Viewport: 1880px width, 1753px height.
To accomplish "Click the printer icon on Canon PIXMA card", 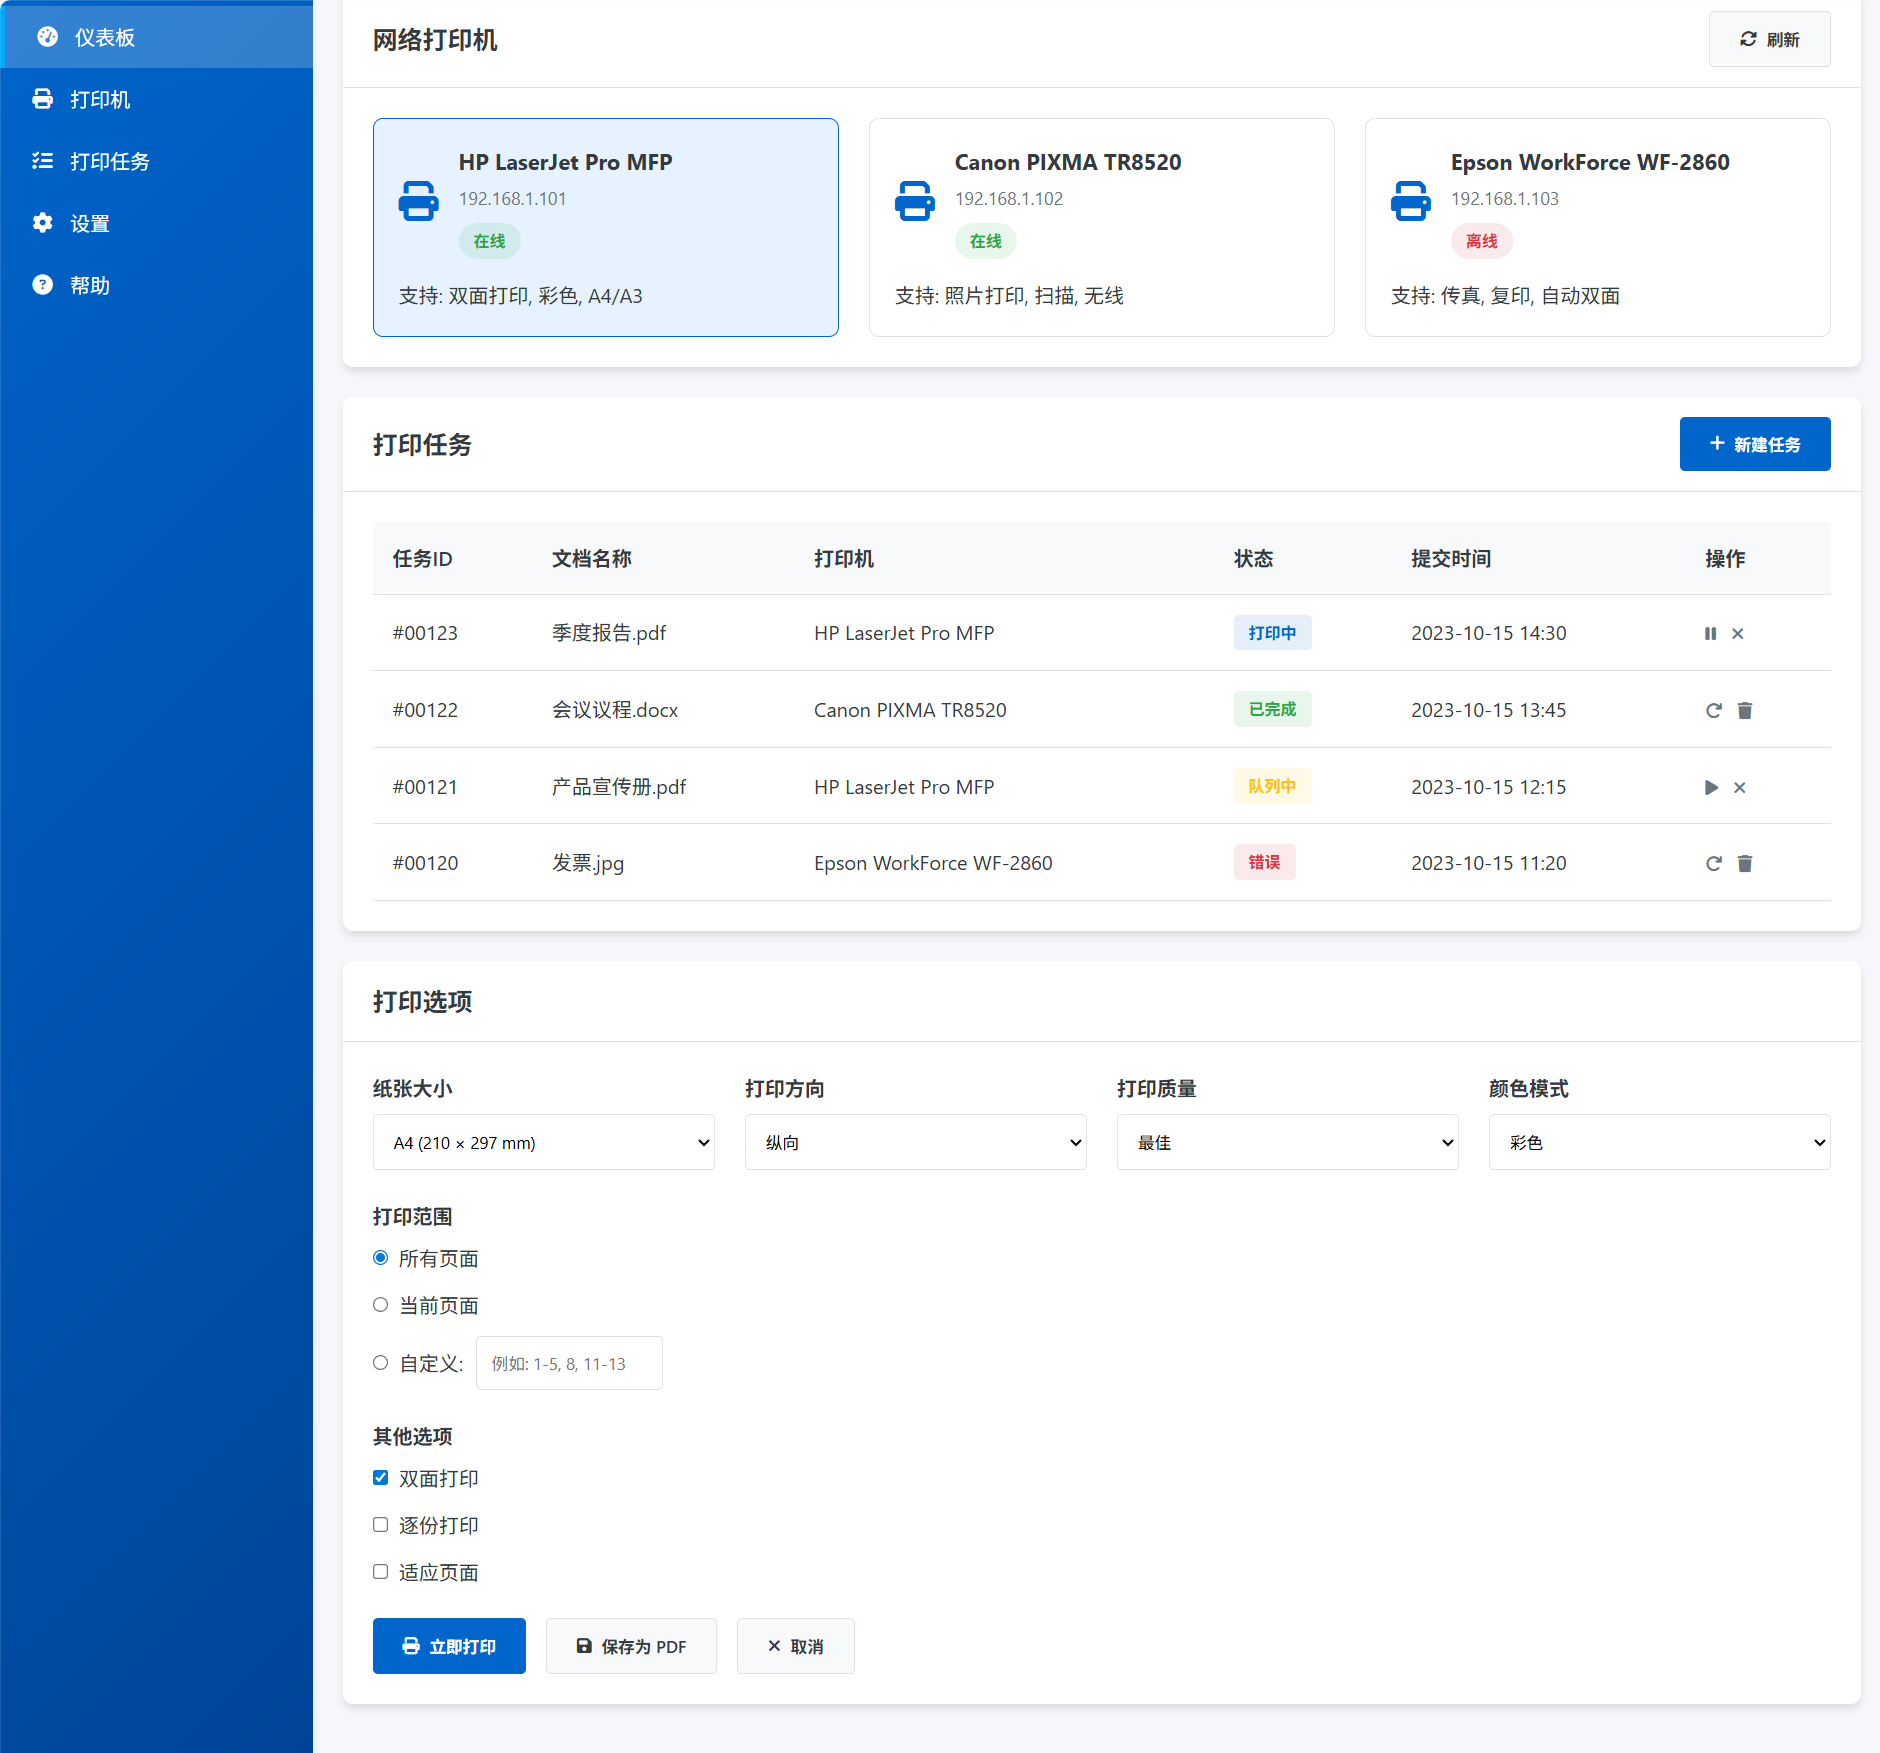I will tap(915, 201).
